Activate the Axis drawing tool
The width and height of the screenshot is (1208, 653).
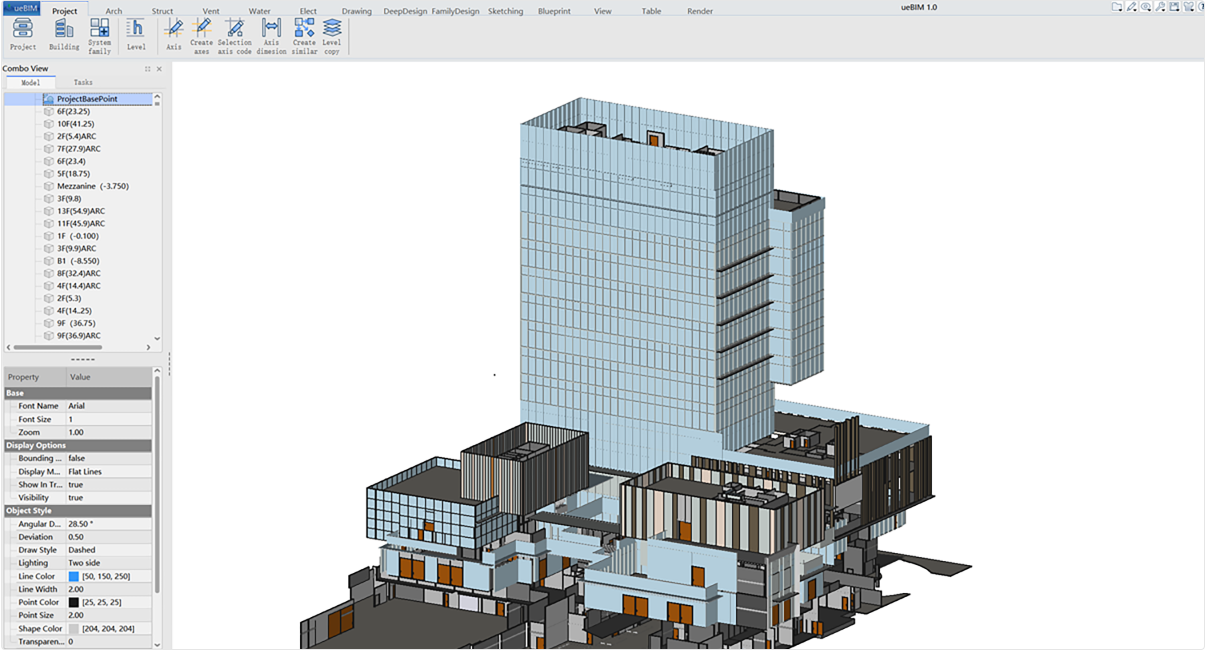(174, 29)
